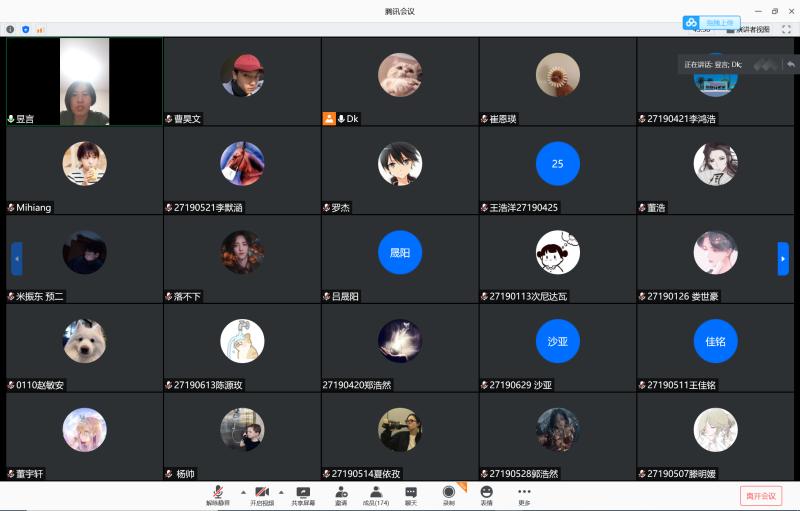The height and width of the screenshot is (511, 800).
Task: Click the blue security shield icon
Action: tap(25, 29)
